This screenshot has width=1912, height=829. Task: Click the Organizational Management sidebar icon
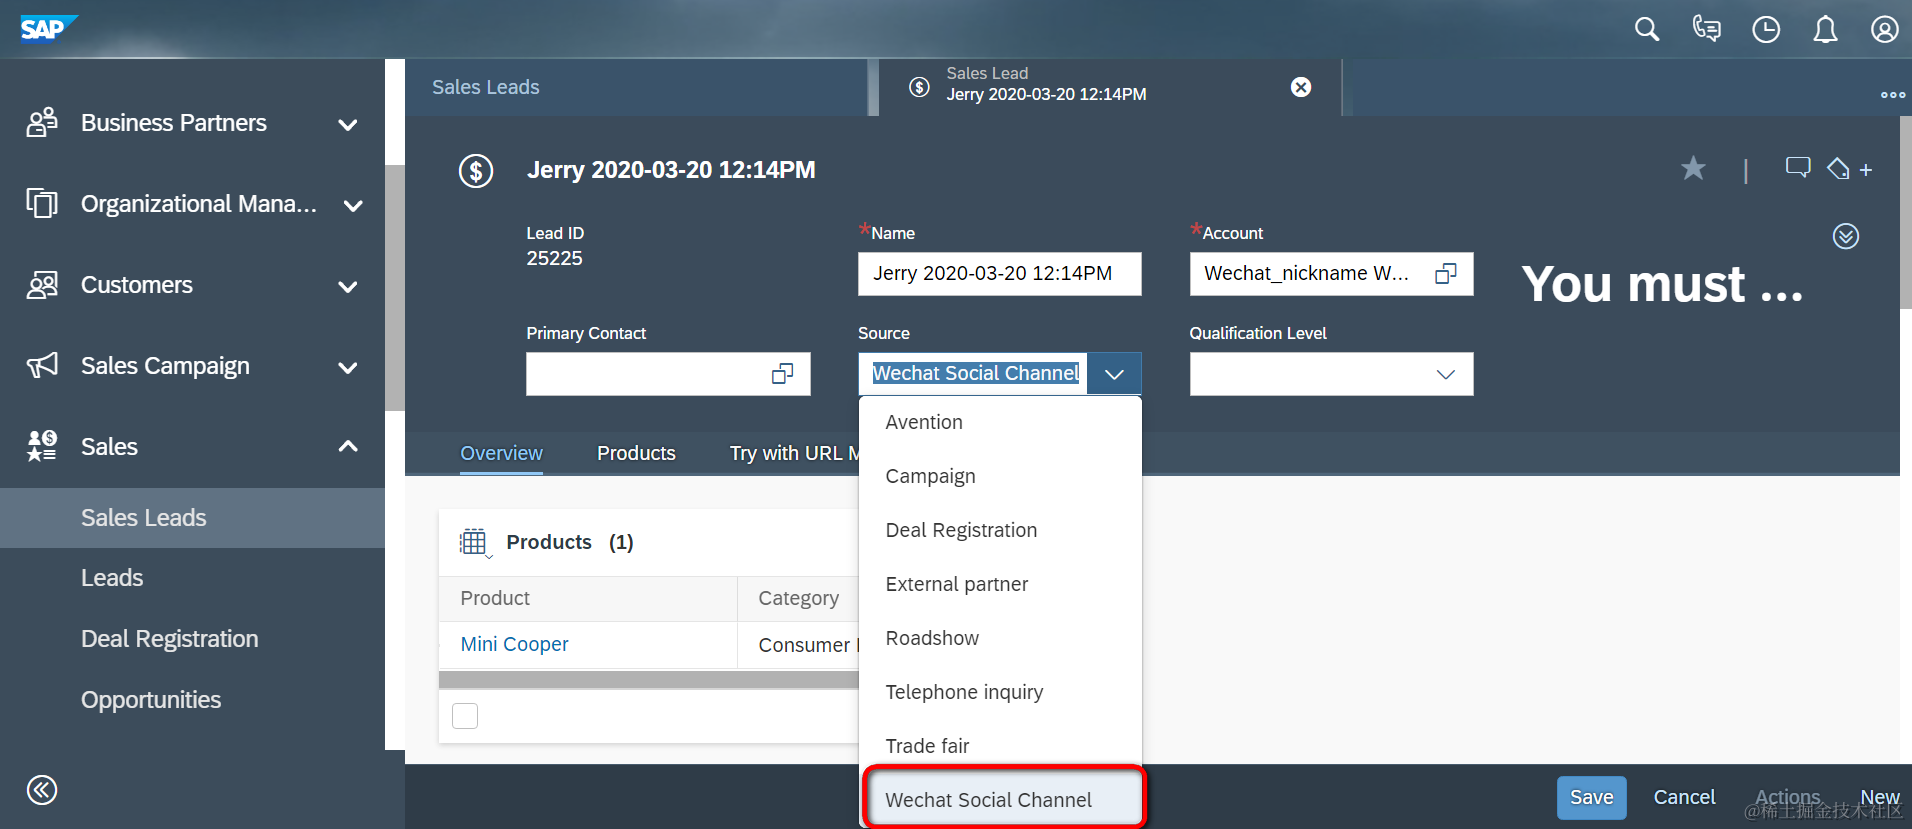(42, 204)
